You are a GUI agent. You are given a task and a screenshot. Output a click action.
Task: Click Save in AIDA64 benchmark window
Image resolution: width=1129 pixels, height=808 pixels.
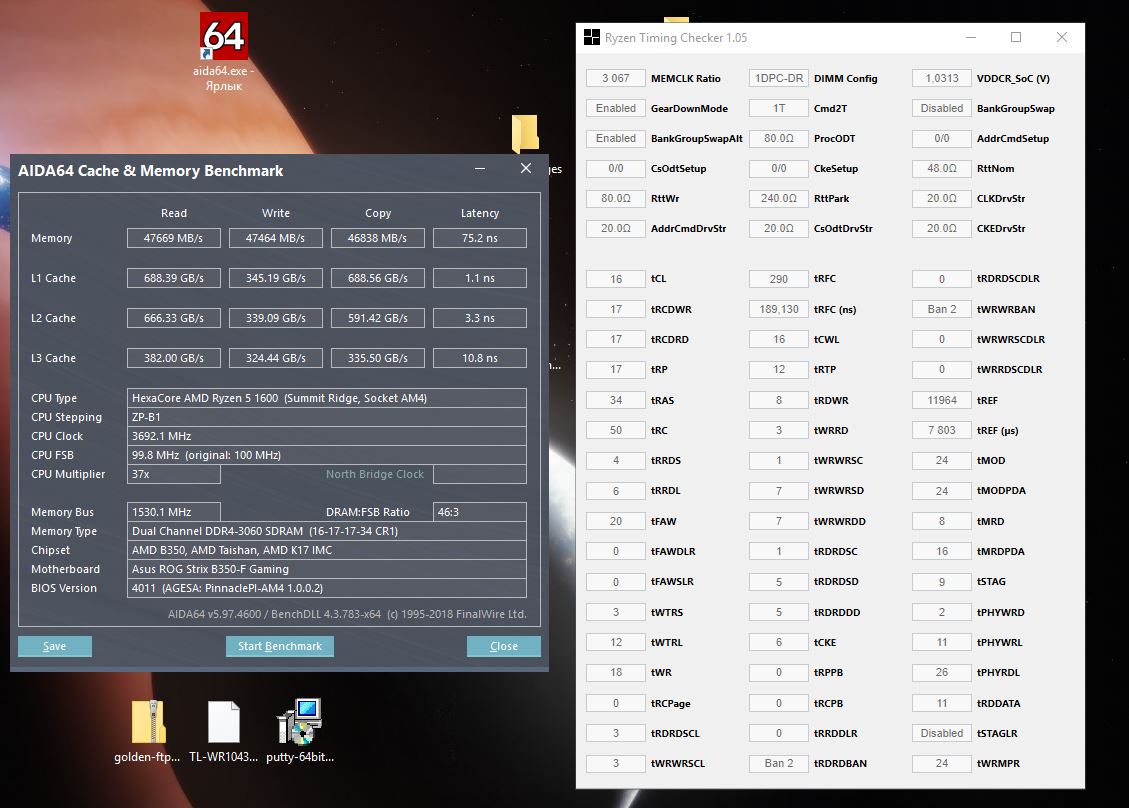pos(55,646)
